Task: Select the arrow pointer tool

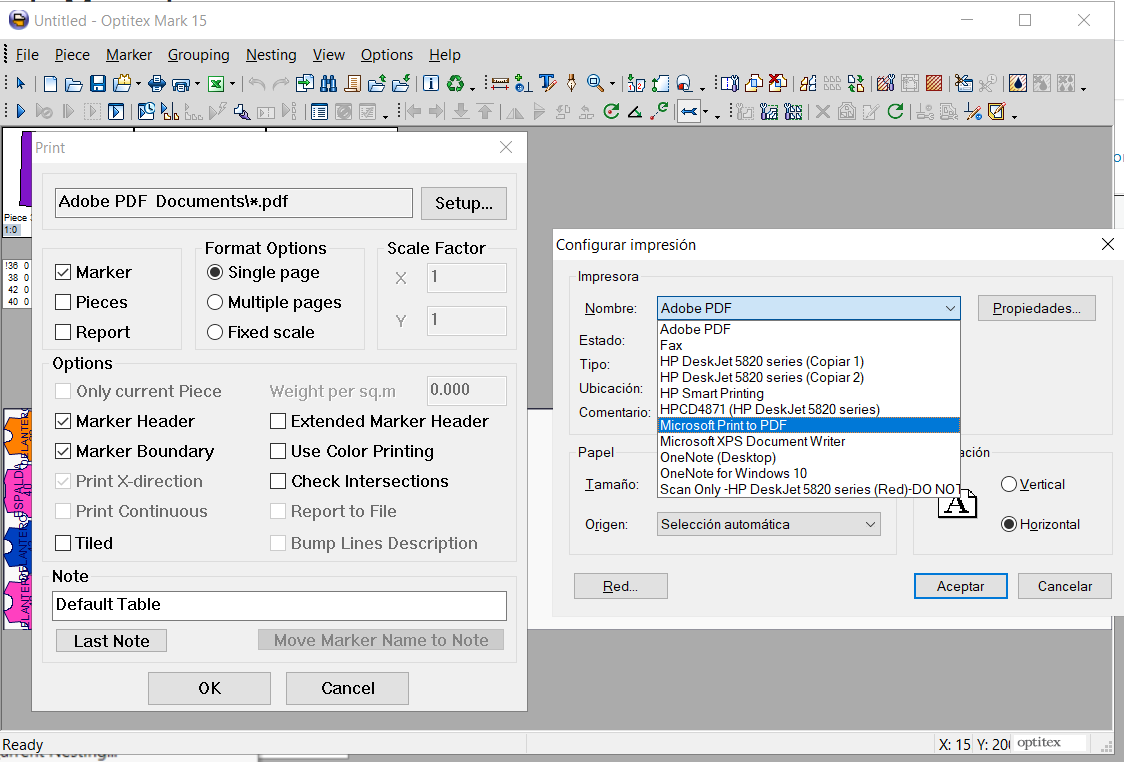Action: tap(21, 84)
